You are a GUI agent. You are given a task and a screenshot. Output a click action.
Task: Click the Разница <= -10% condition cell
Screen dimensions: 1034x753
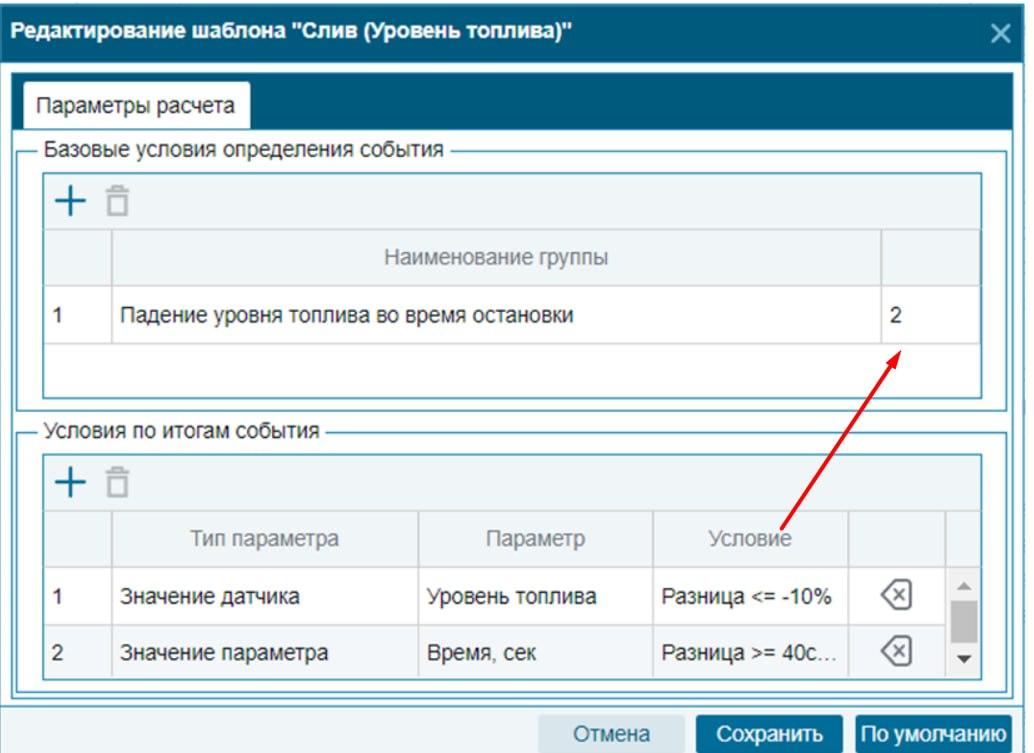point(750,596)
